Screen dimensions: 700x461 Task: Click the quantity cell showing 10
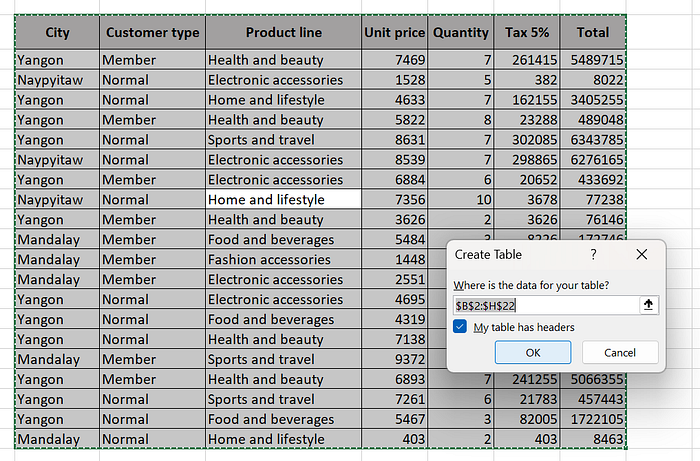(x=461, y=199)
